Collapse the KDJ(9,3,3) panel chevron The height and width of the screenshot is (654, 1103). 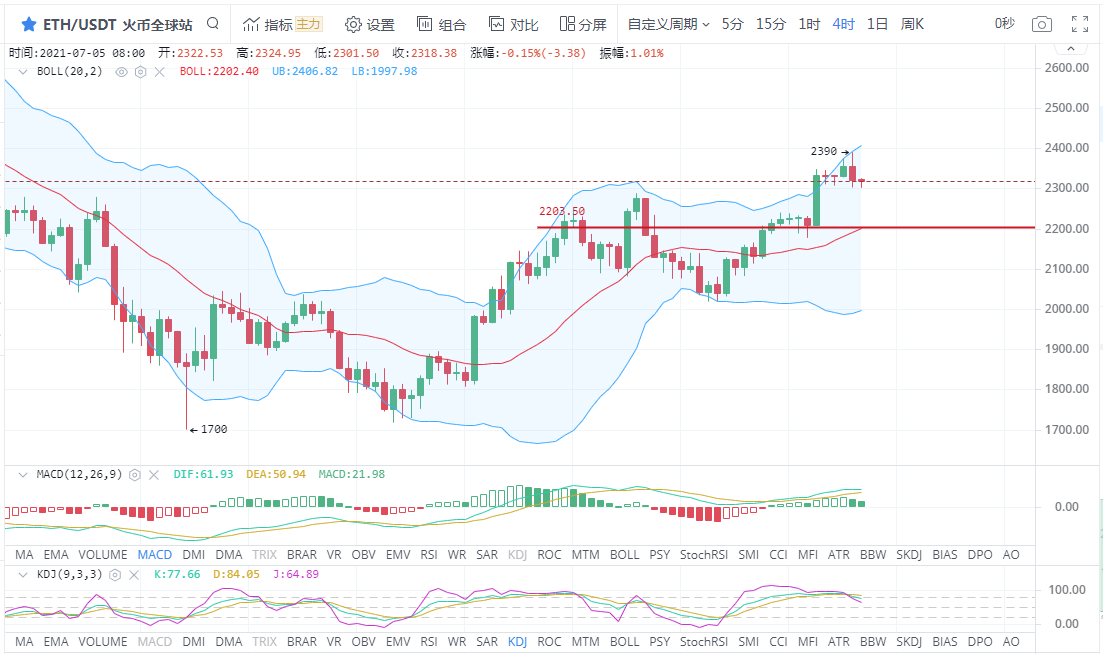[23, 575]
